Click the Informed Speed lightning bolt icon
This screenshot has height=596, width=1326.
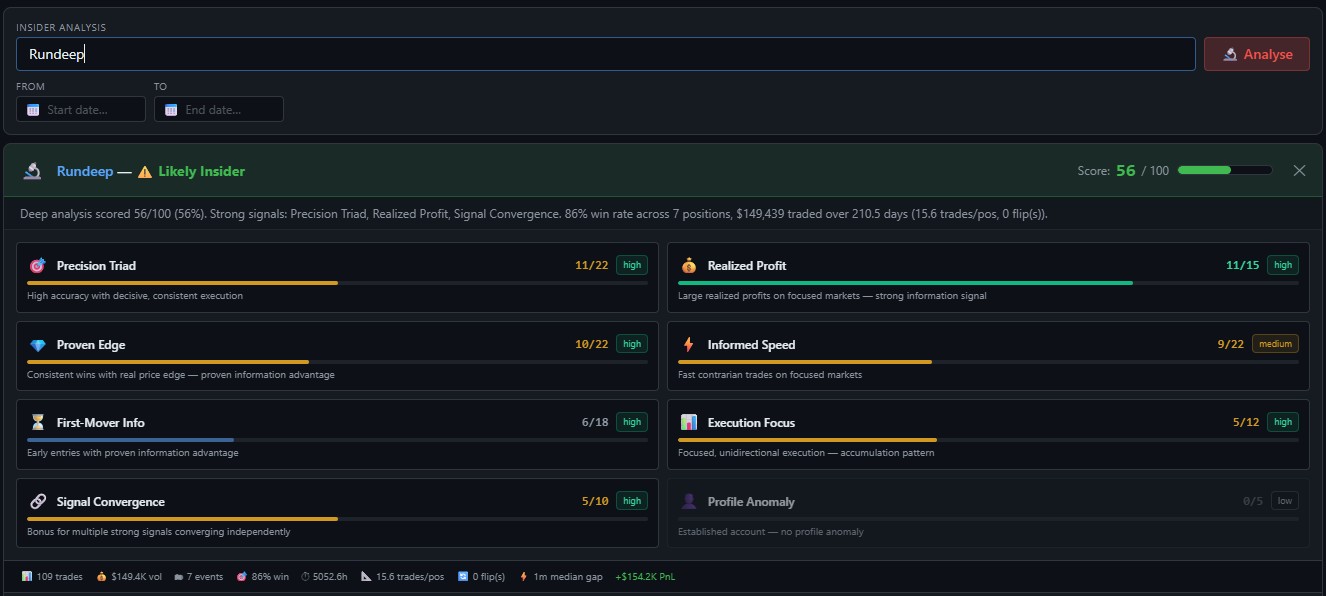coord(686,344)
